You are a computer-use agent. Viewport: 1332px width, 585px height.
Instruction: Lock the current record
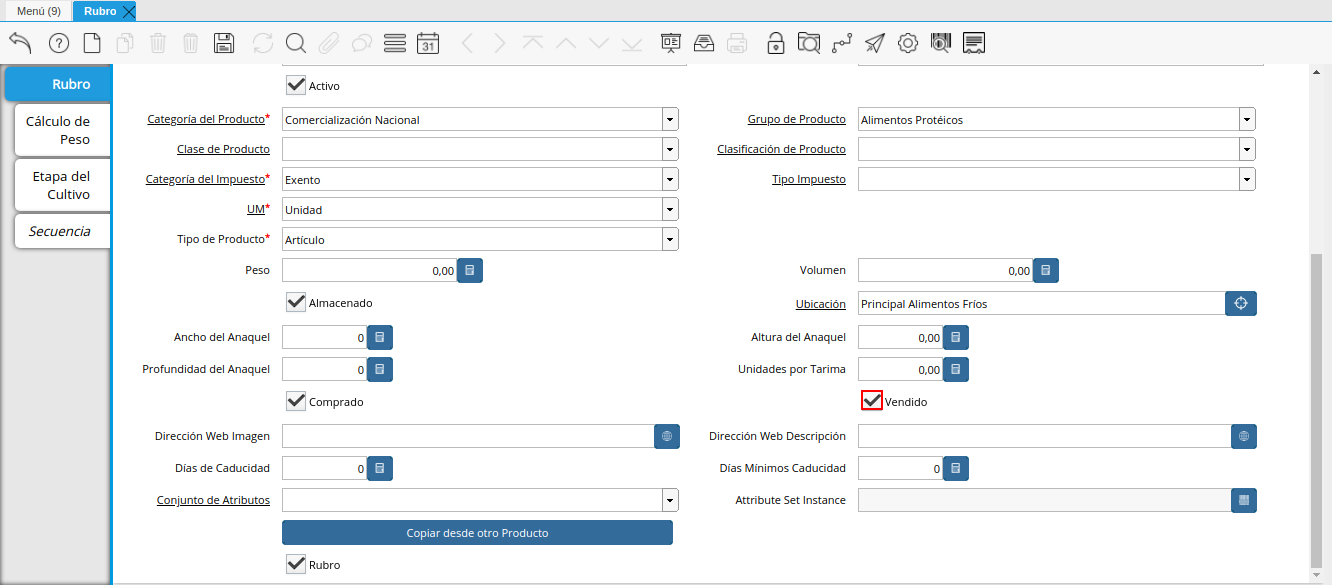(x=775, y=43)
